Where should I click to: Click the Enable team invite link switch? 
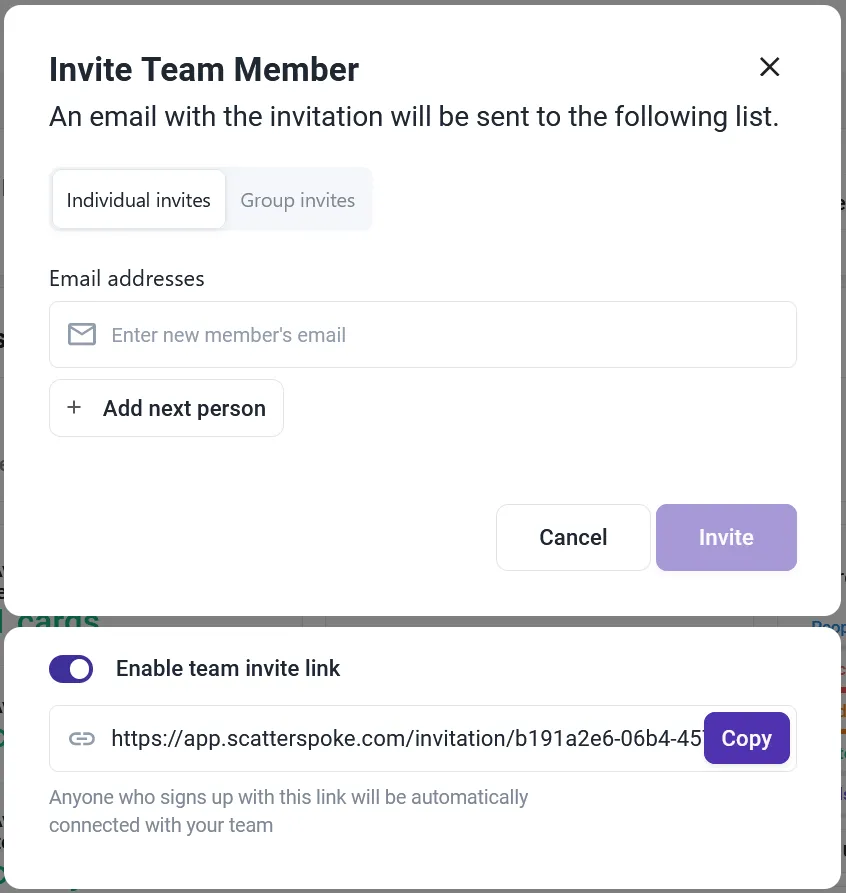click(x=71, y=668)
